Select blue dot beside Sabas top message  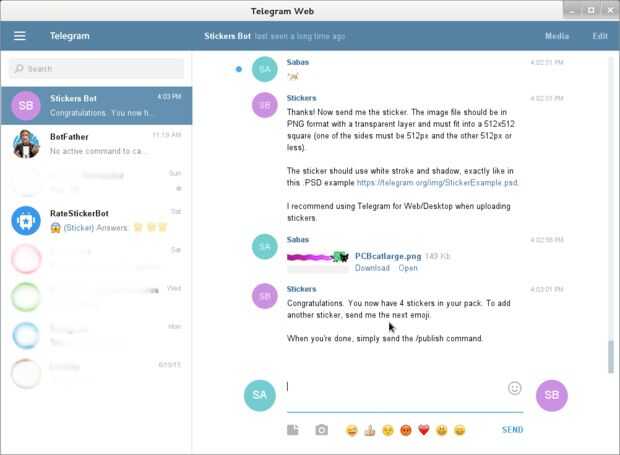click(x=238, y=69)
